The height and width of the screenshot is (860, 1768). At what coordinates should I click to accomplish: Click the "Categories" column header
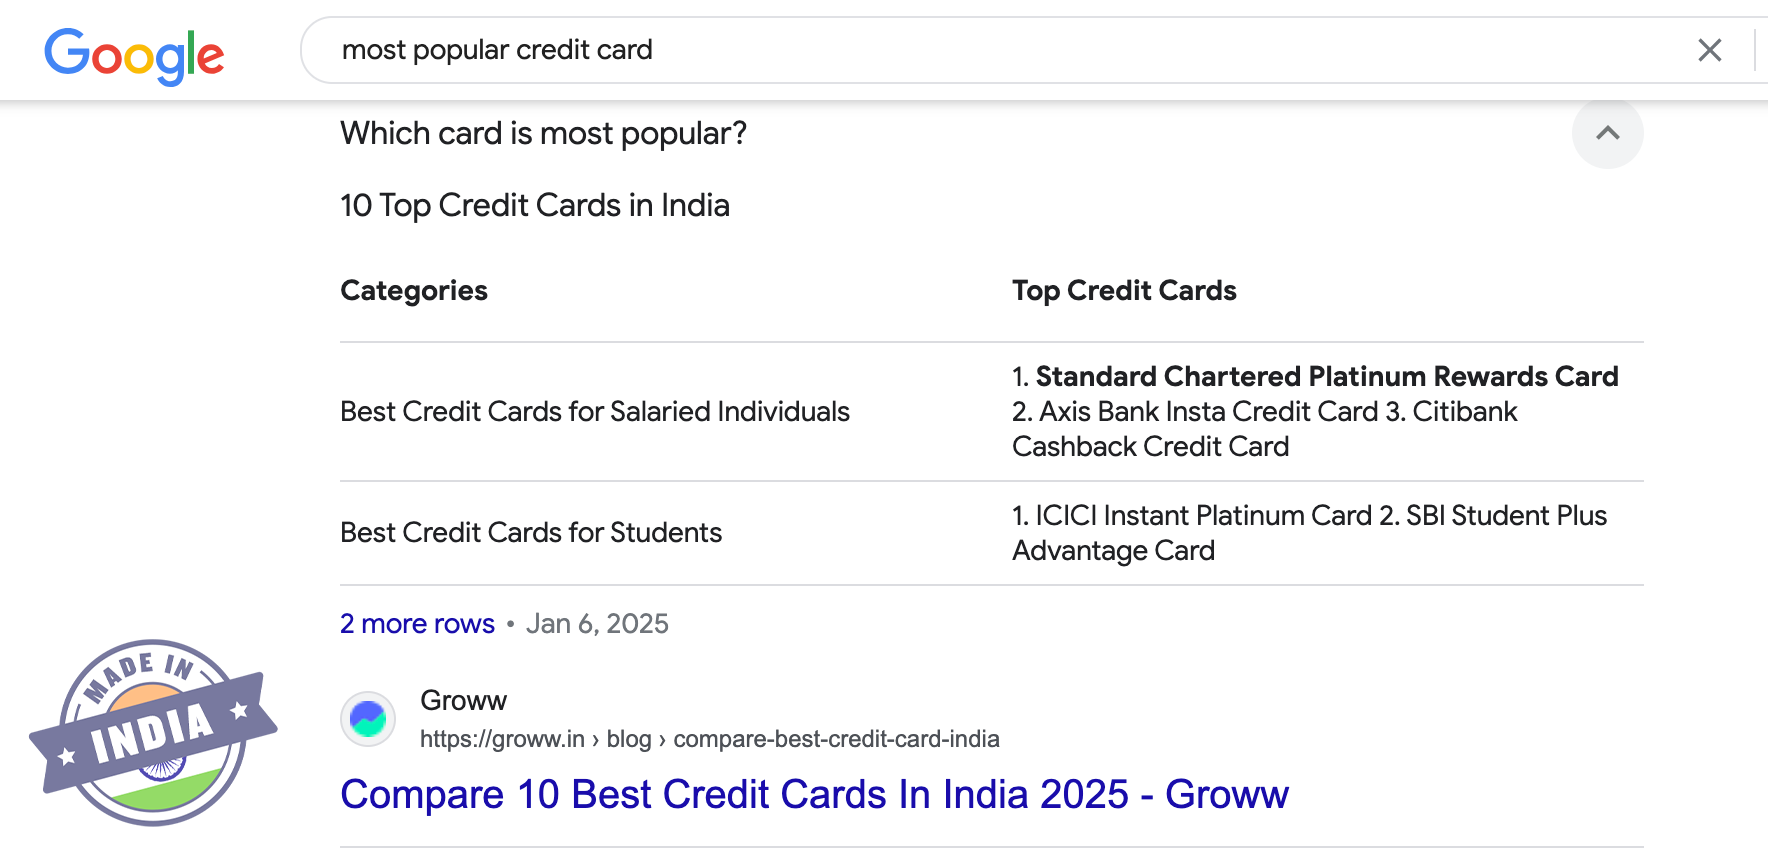pyautogui.click(x=414, y=290)
